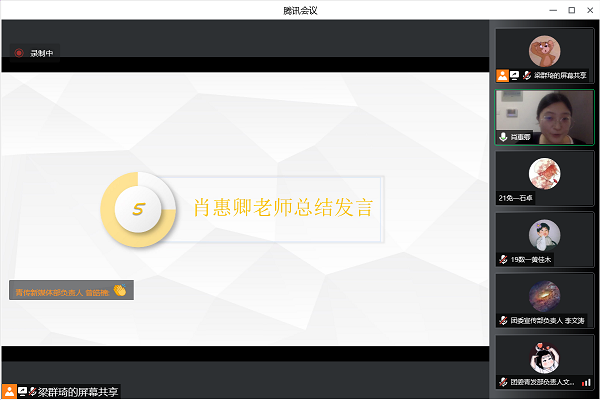
Task: Click the muted mic icon beside 李文涛
Action: click(x=503, y=320)
